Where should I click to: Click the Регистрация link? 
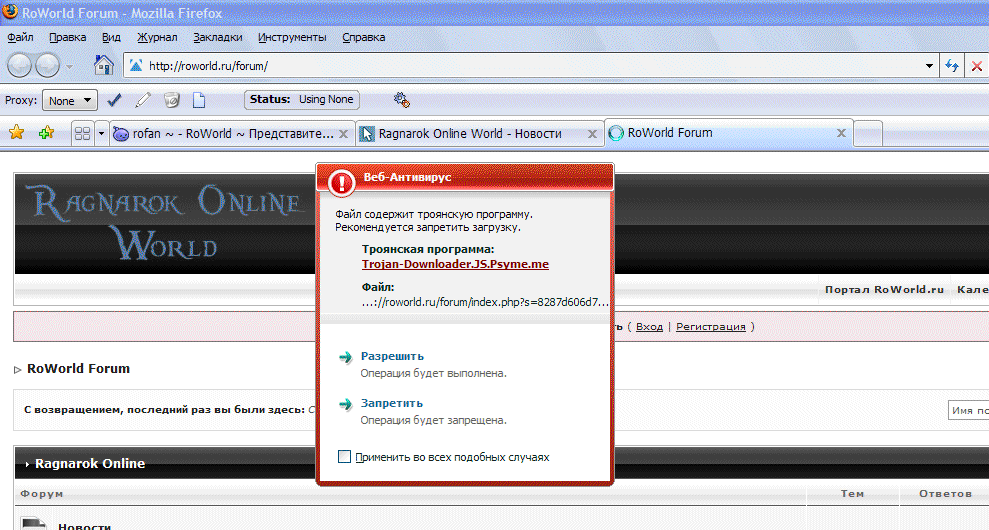click(711, 327)
